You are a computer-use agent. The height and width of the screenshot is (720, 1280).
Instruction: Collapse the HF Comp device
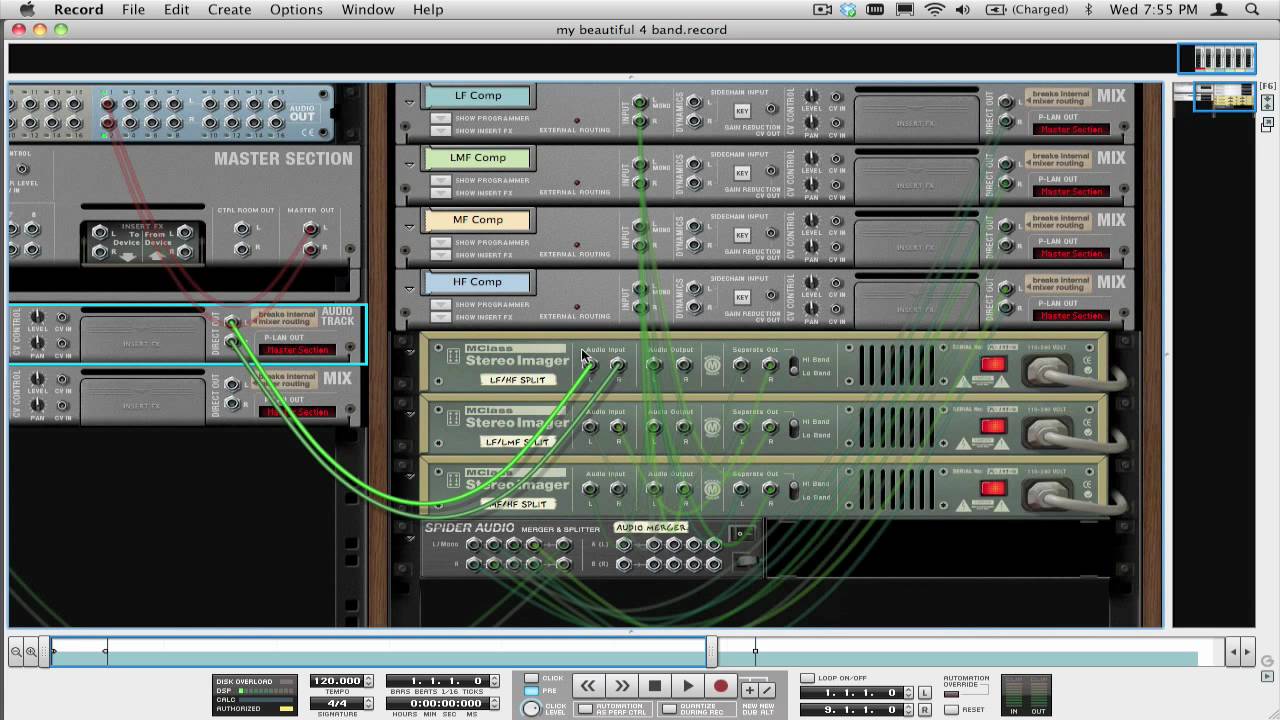pos(409,288)
